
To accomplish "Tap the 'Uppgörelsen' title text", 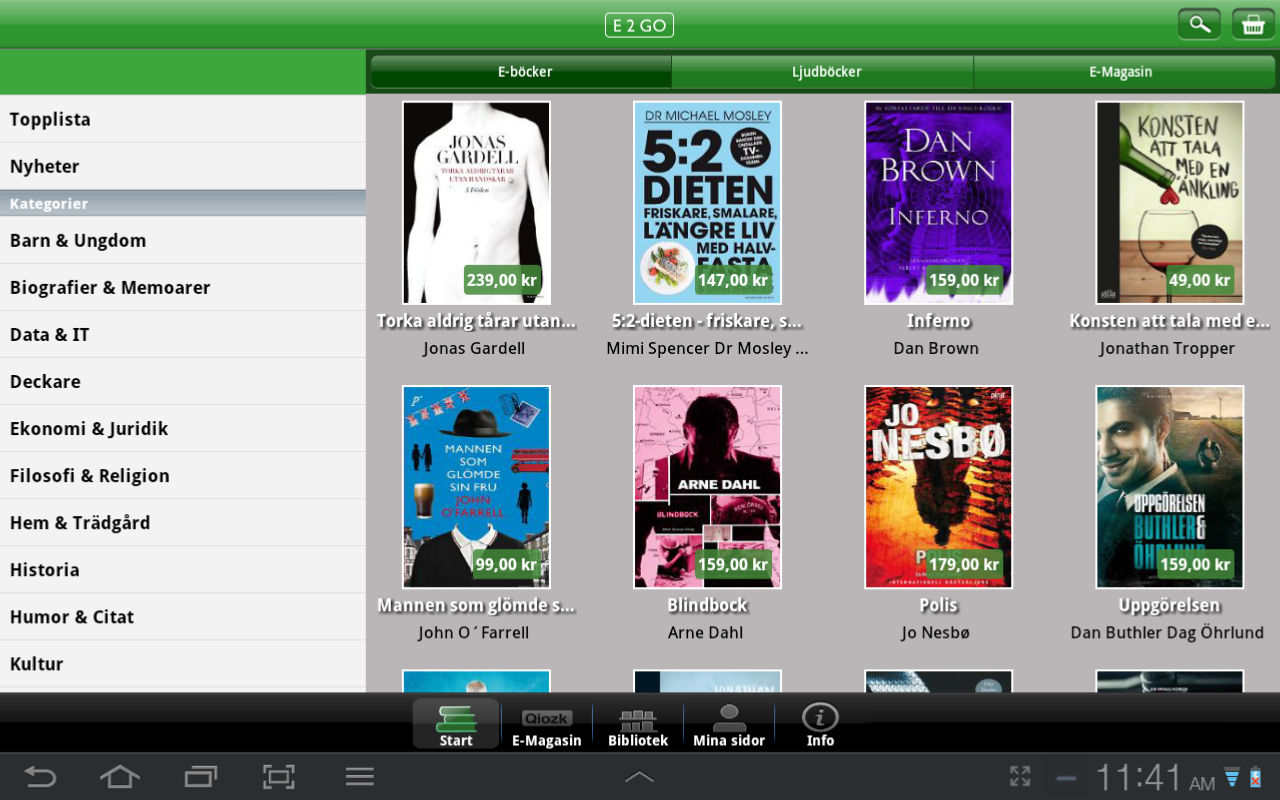I will click(x=1169, y=605).
